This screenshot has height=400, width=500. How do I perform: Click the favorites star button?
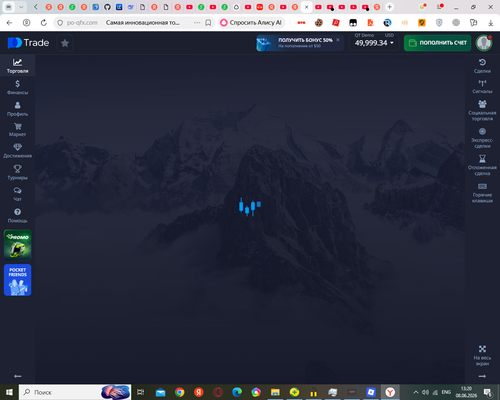[65, 43]
